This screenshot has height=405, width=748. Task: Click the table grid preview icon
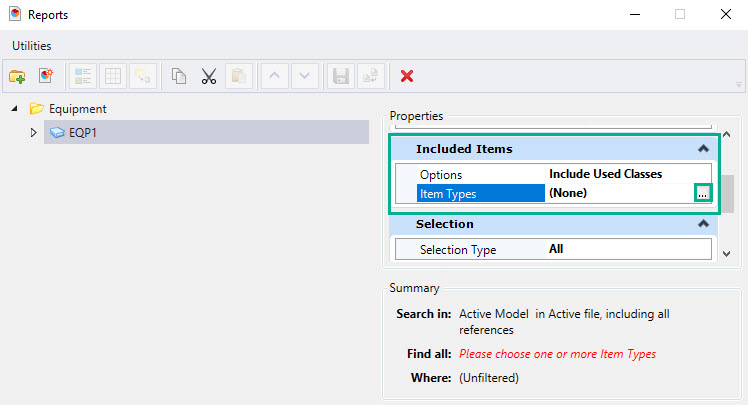tap(113, 76)
